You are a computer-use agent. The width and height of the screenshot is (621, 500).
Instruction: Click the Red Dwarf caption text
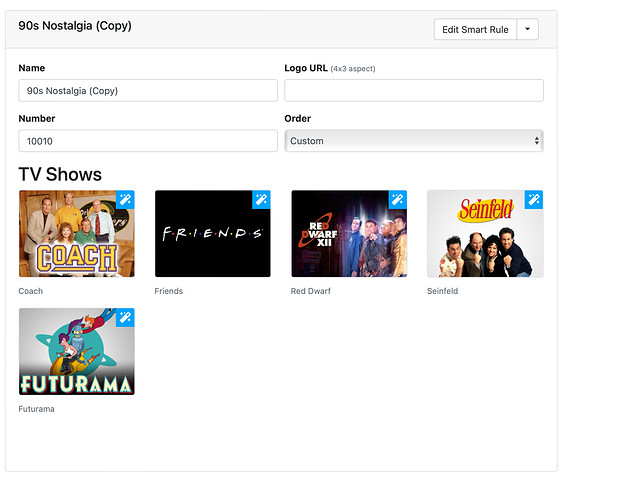coord(311,292)
